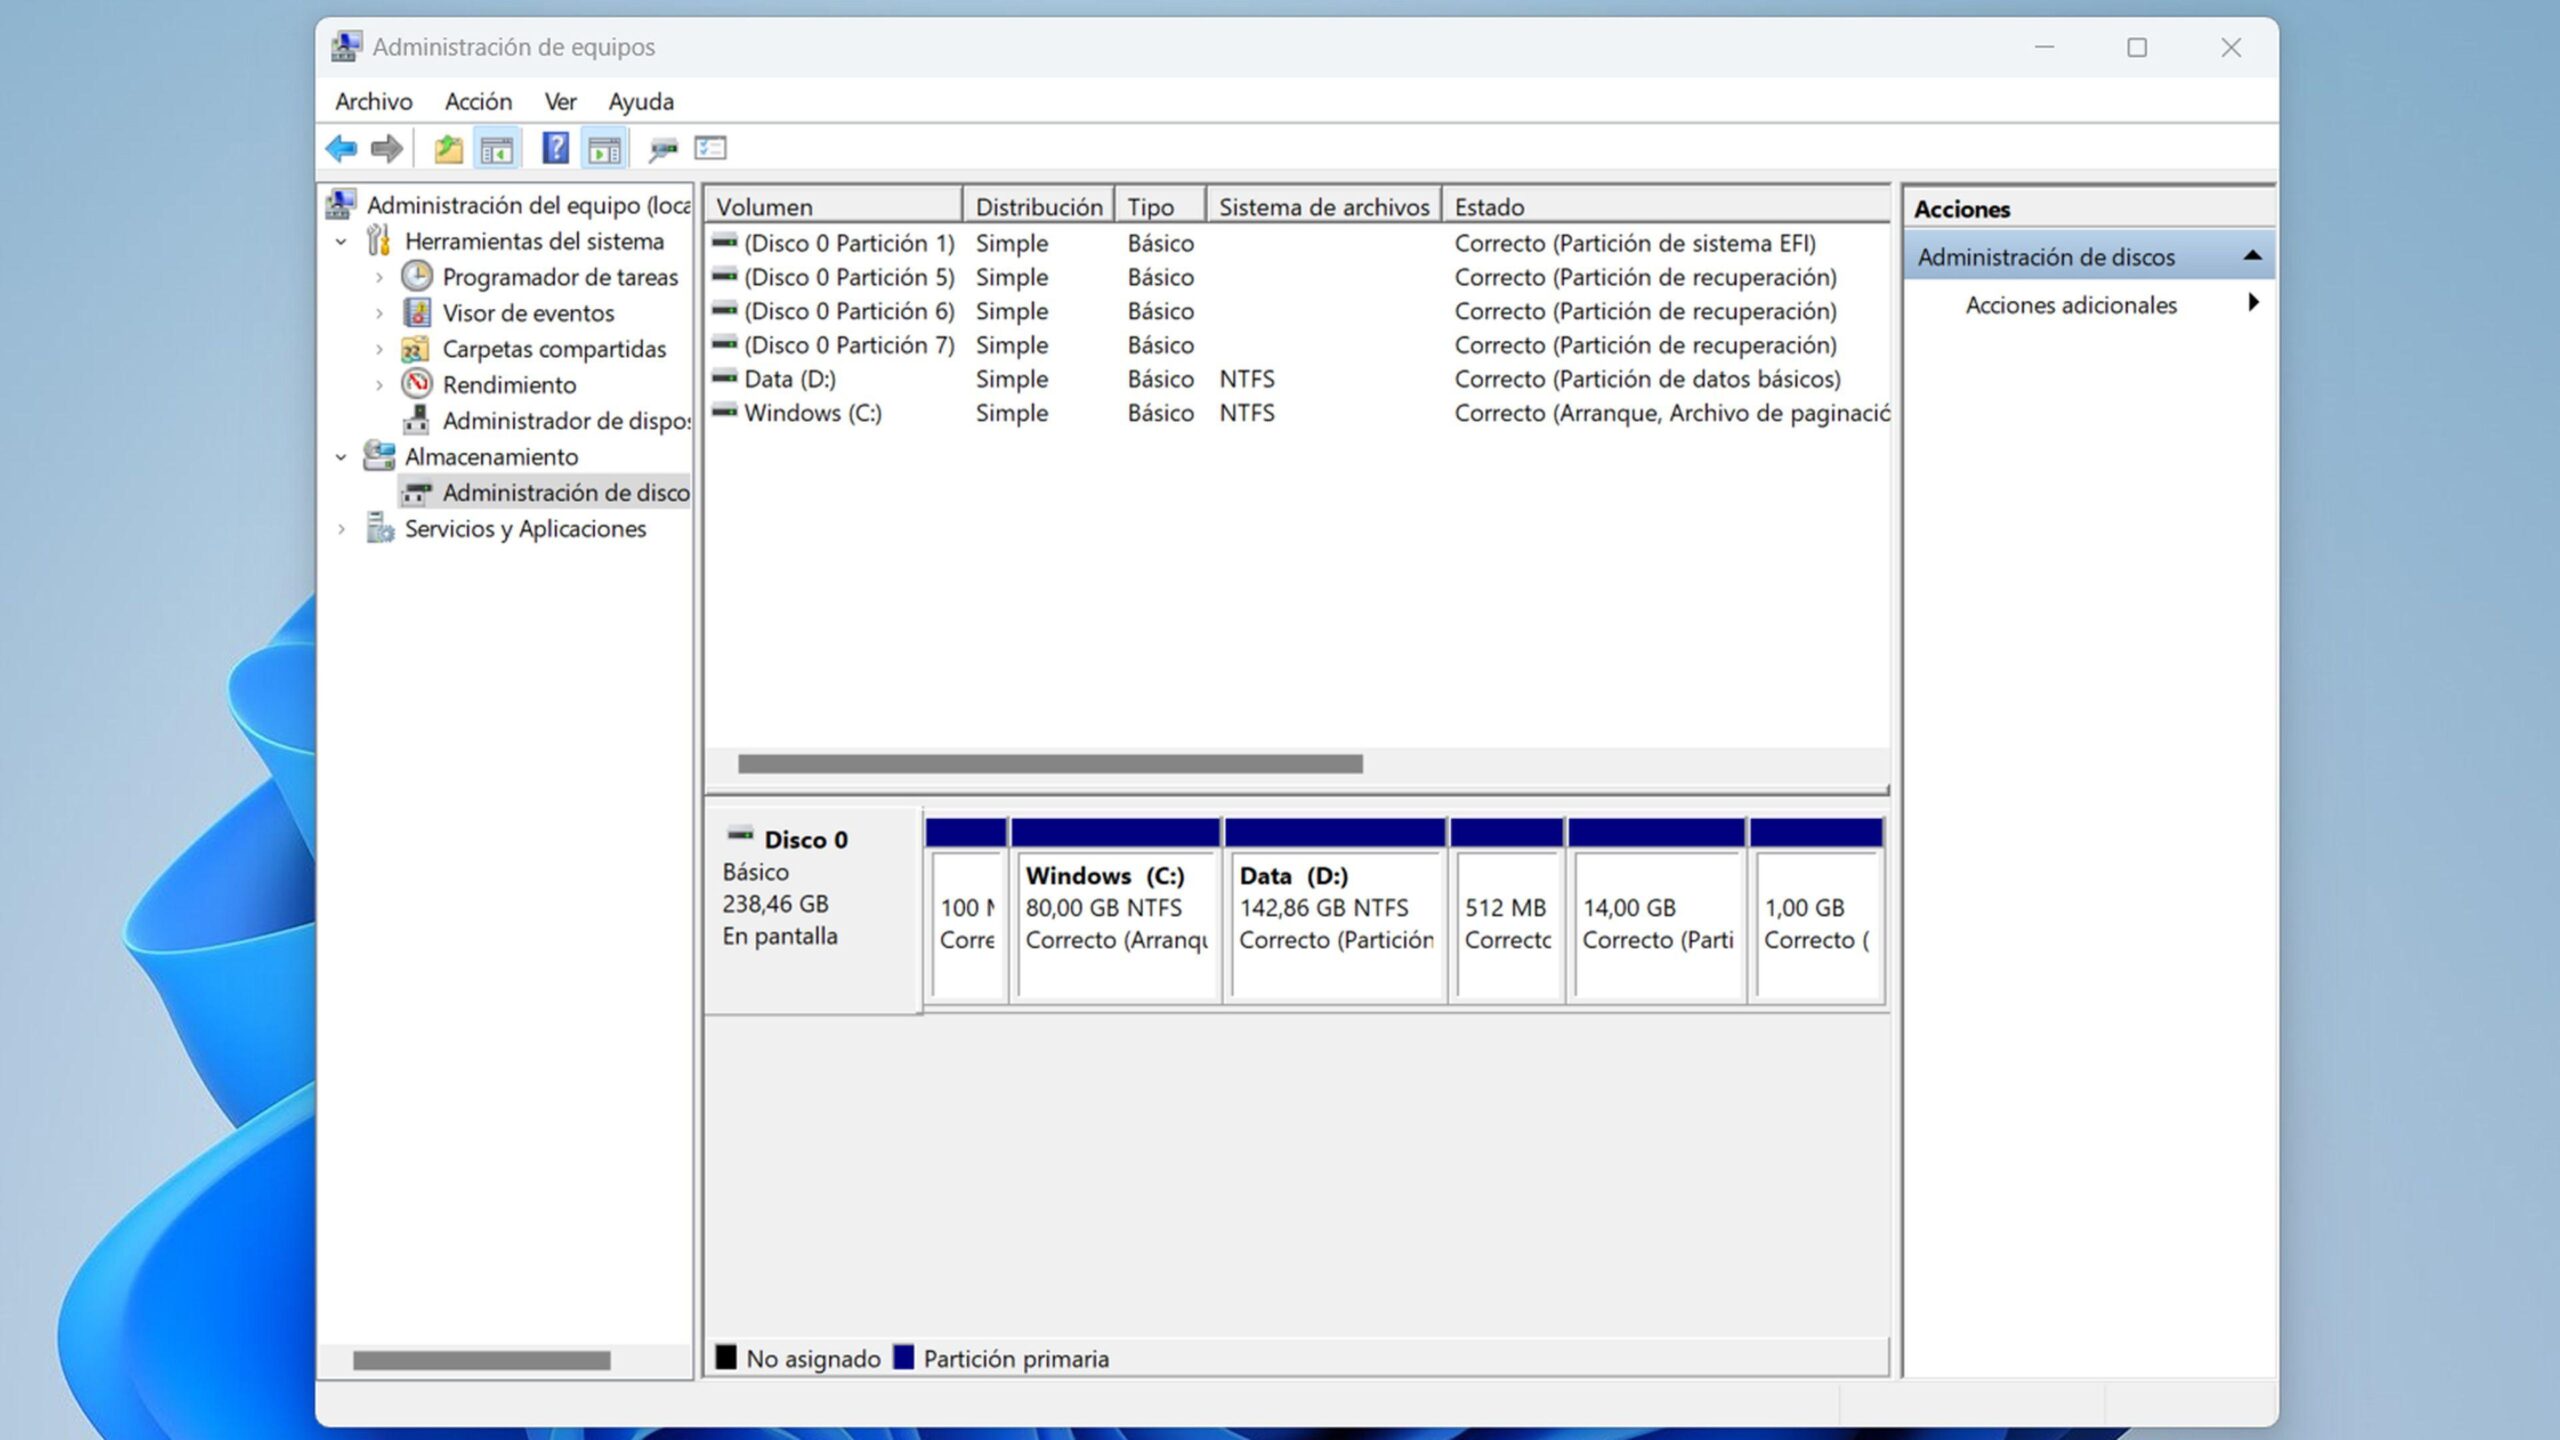The image size is (2560, 1440).
Task: Open the Archivo menu
Action: 374,101
